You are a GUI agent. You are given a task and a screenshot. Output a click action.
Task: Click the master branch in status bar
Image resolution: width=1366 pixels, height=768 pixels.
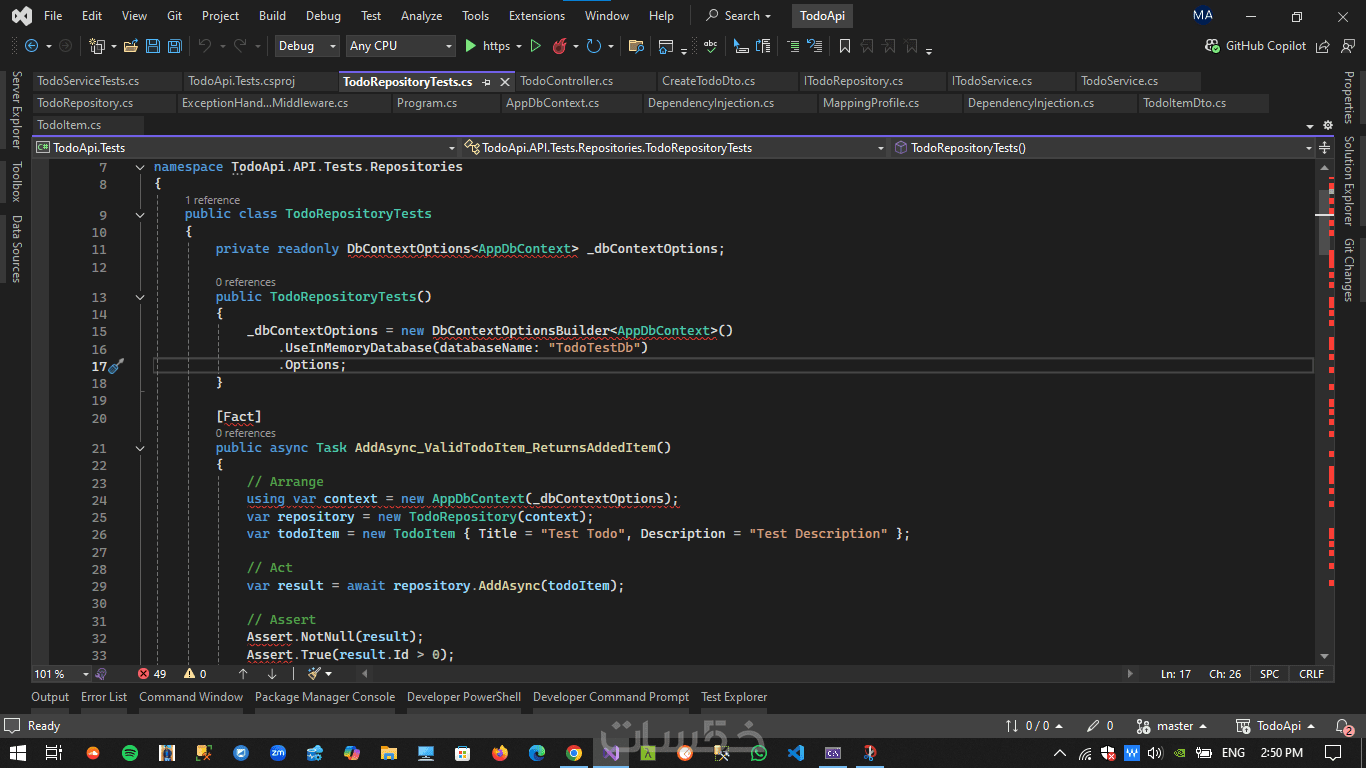[x=1174, y=726]
